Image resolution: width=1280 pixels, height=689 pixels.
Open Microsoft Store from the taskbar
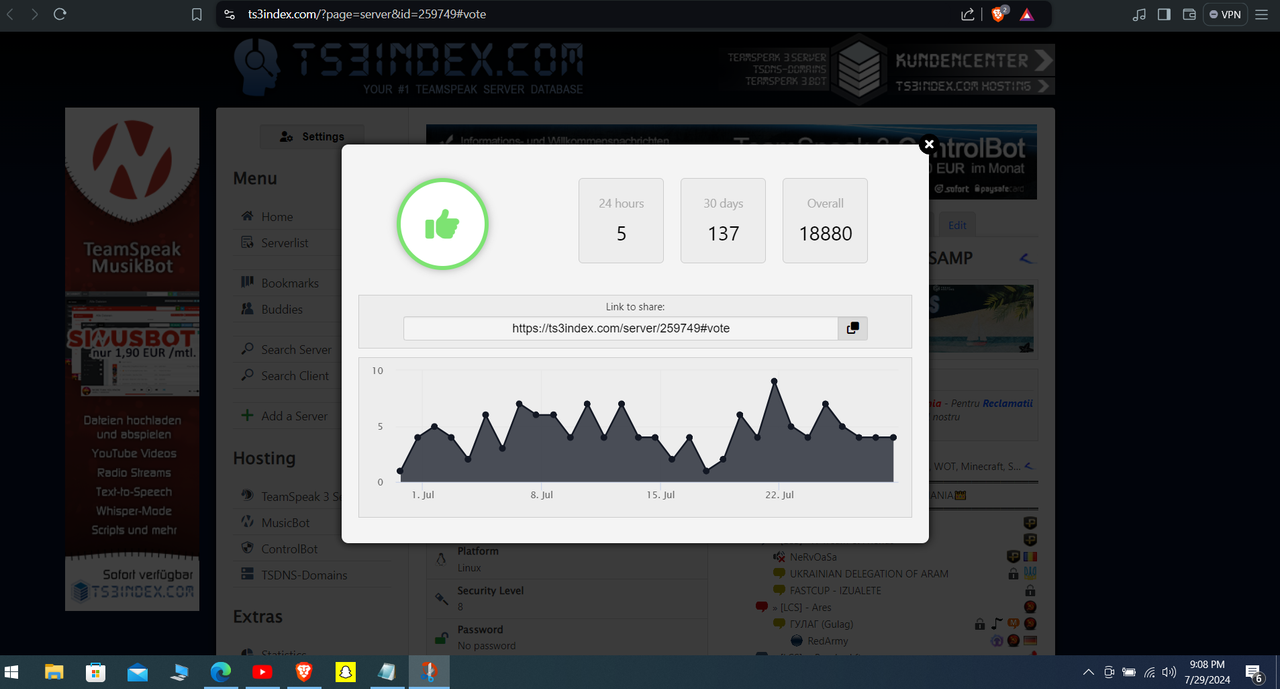[95, 672]
